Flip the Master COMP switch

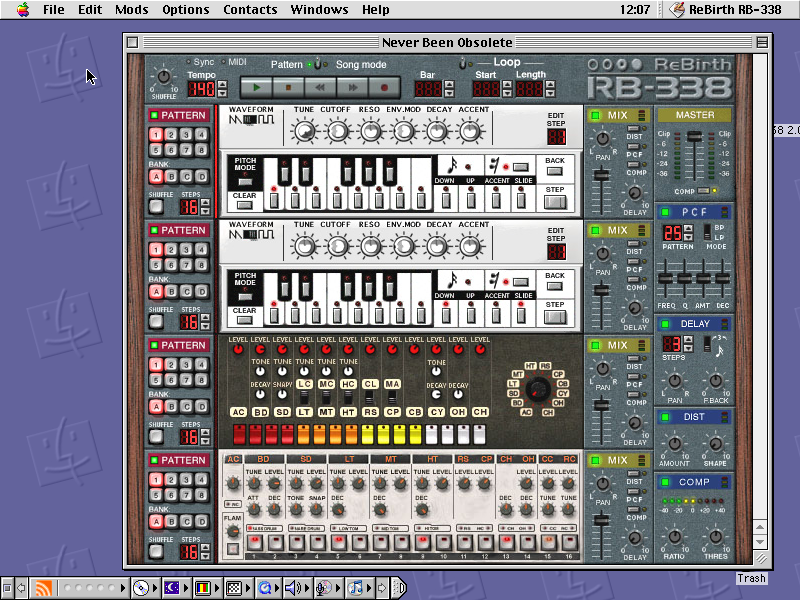(704, 191)
